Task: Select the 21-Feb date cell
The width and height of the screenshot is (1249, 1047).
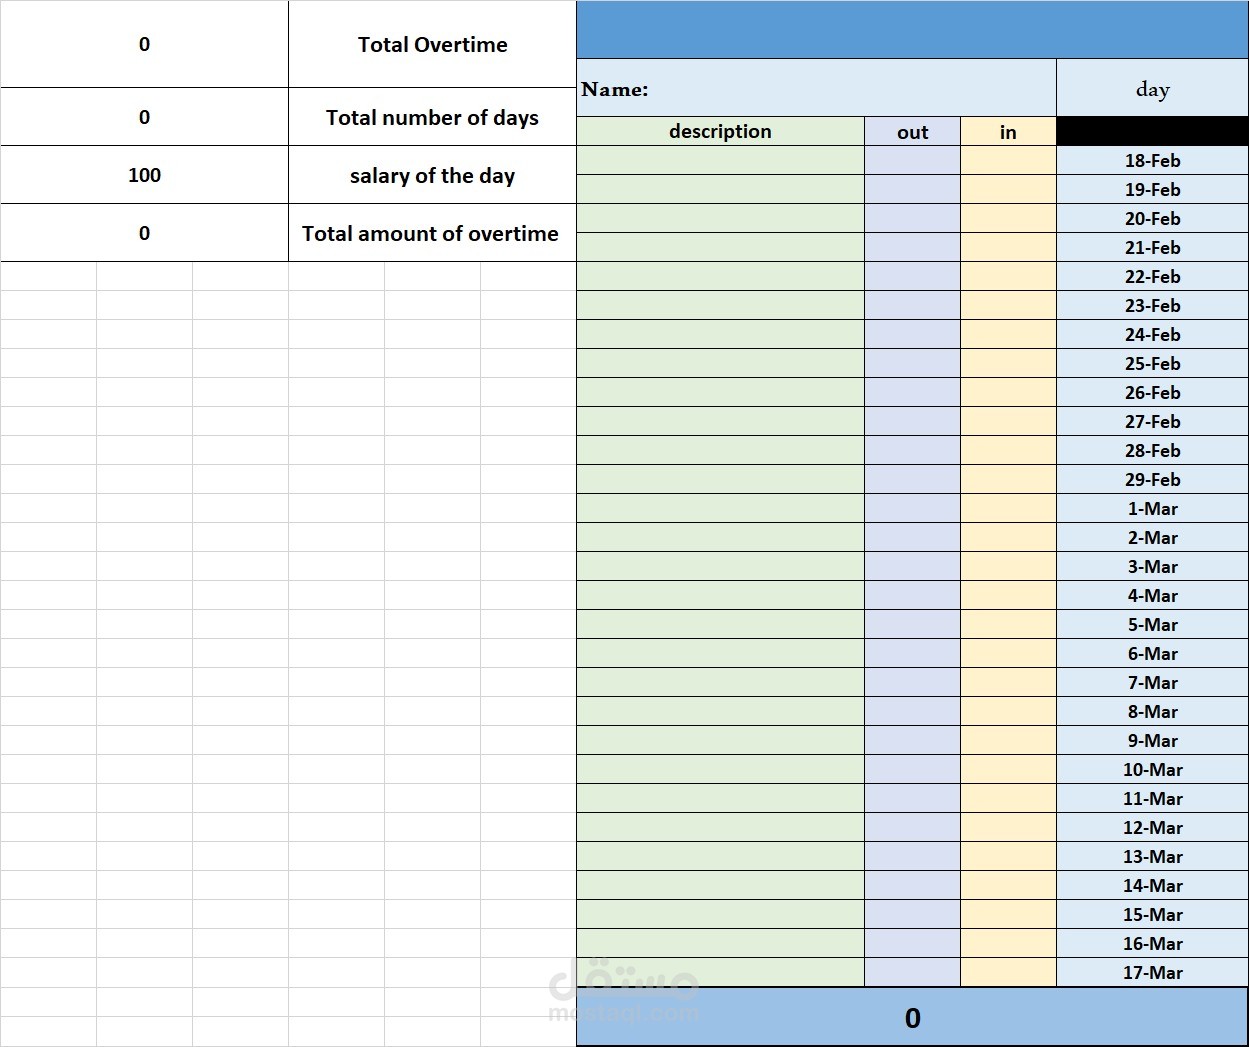Action: point(1152,247)
